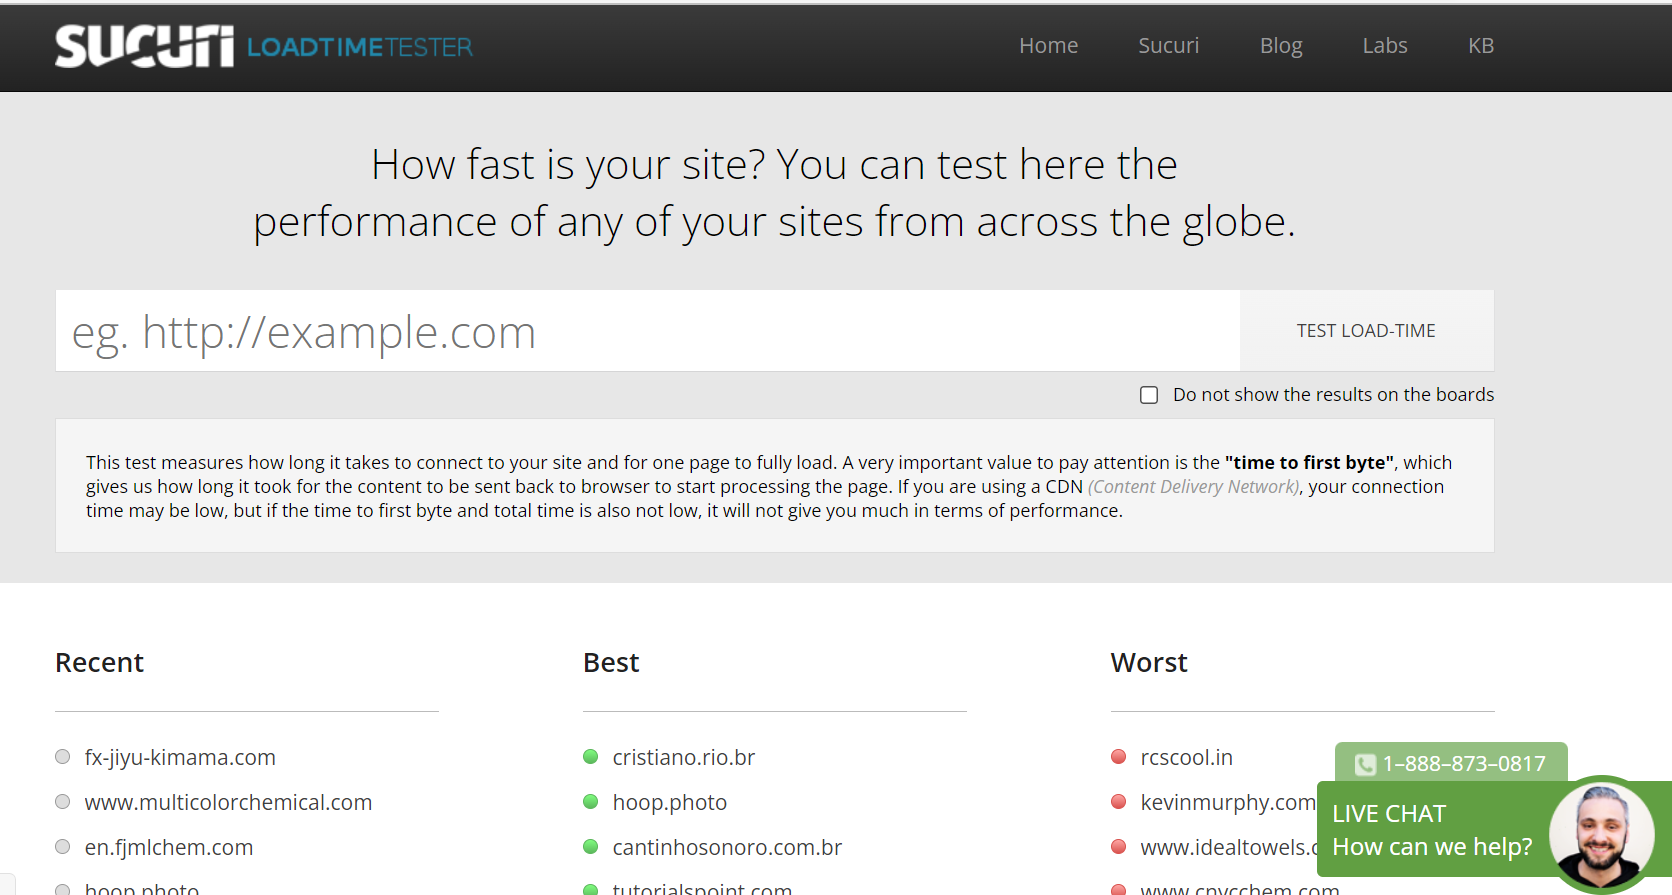Click green dot next to cantinhosonoro.com.br
Screen dimensions: 1672x895
[591, 847]
